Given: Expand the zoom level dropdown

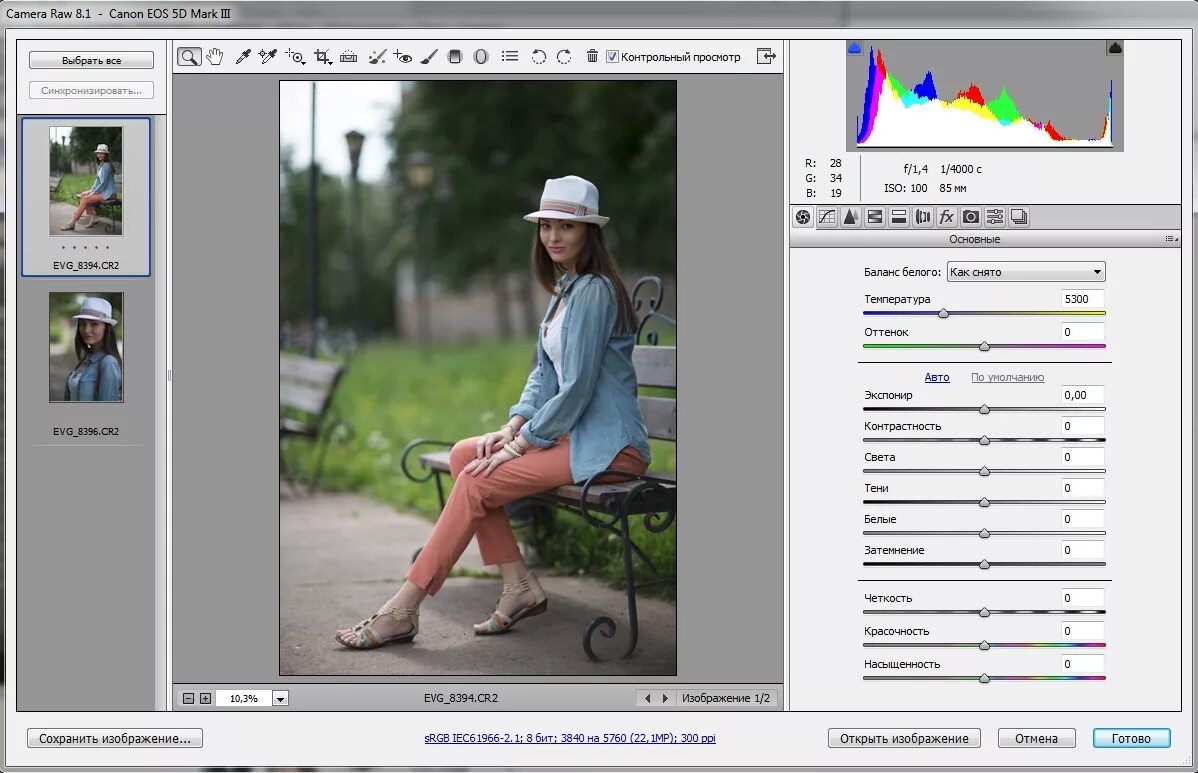Looking at the screenshot, I should pos(280,699).
